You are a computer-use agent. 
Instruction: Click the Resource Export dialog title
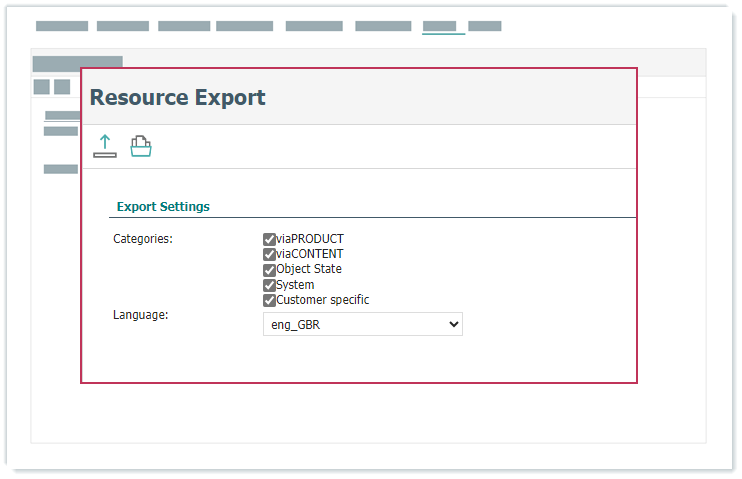[178, 97]
